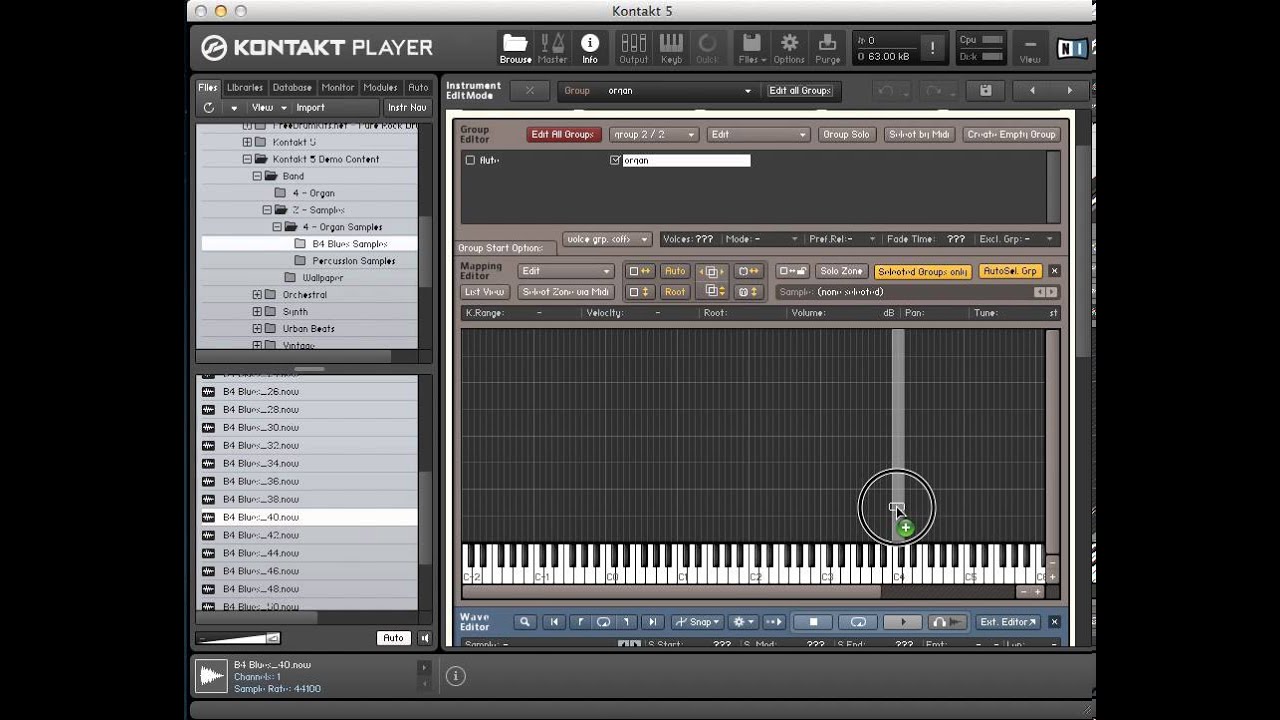The height and width of the screenshot is (720, 1280).
Task: Jump to sample start in Wave Editor
Action: coord(554,622)
